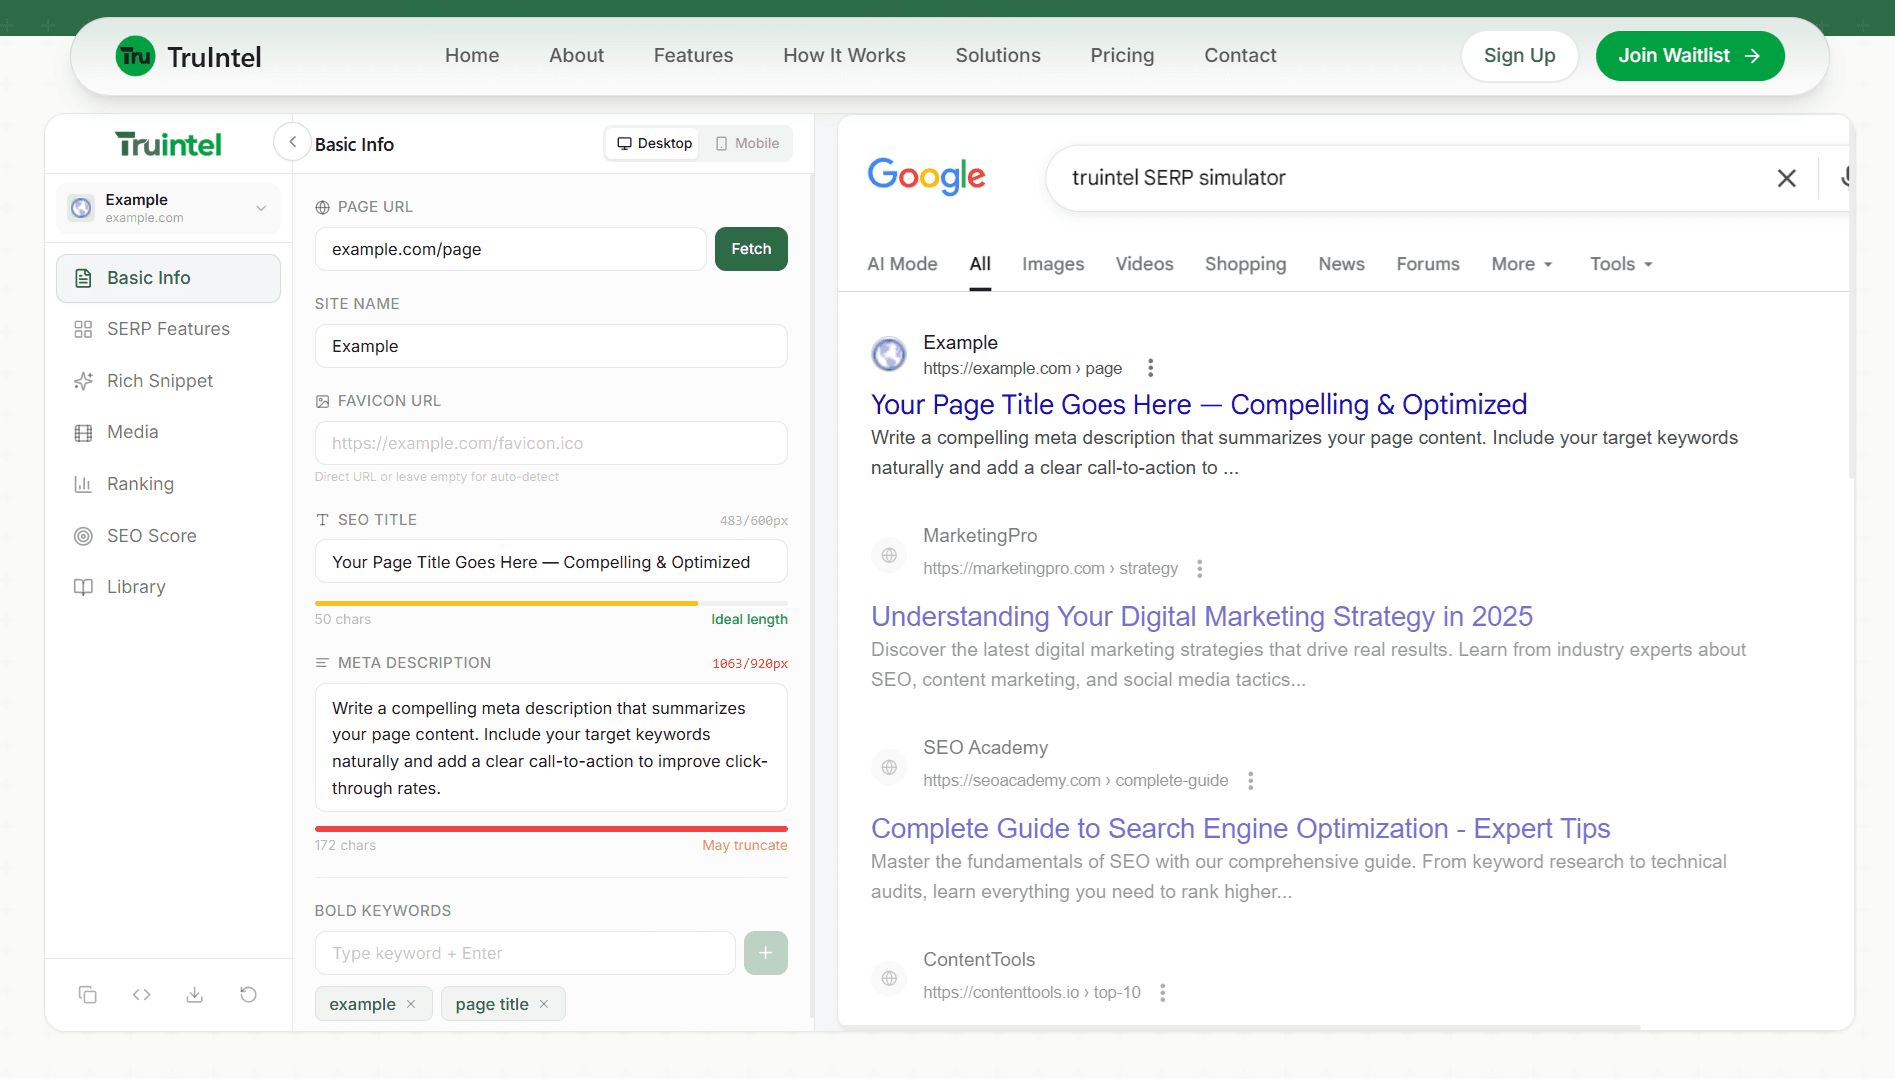Expand the Tools dropdown
This screenshot has width=1895, height=1079.
tap(1621, 264)
